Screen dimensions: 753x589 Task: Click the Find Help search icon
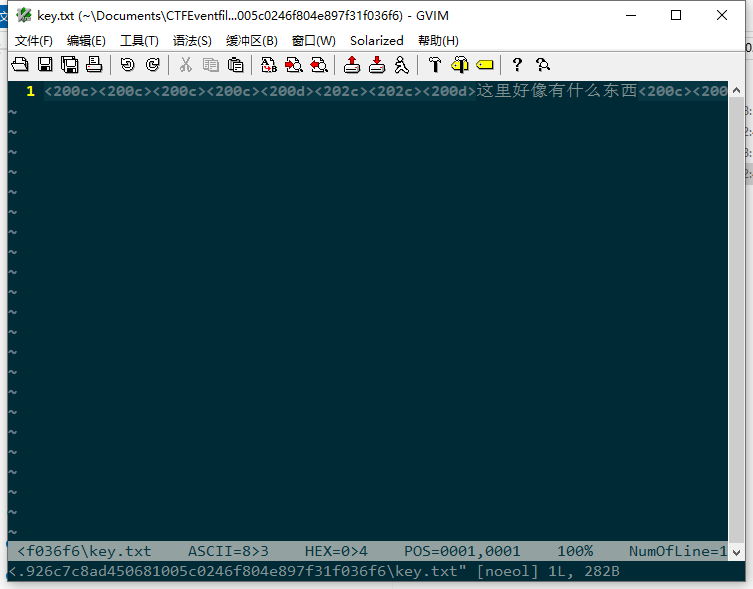[543, 64]
